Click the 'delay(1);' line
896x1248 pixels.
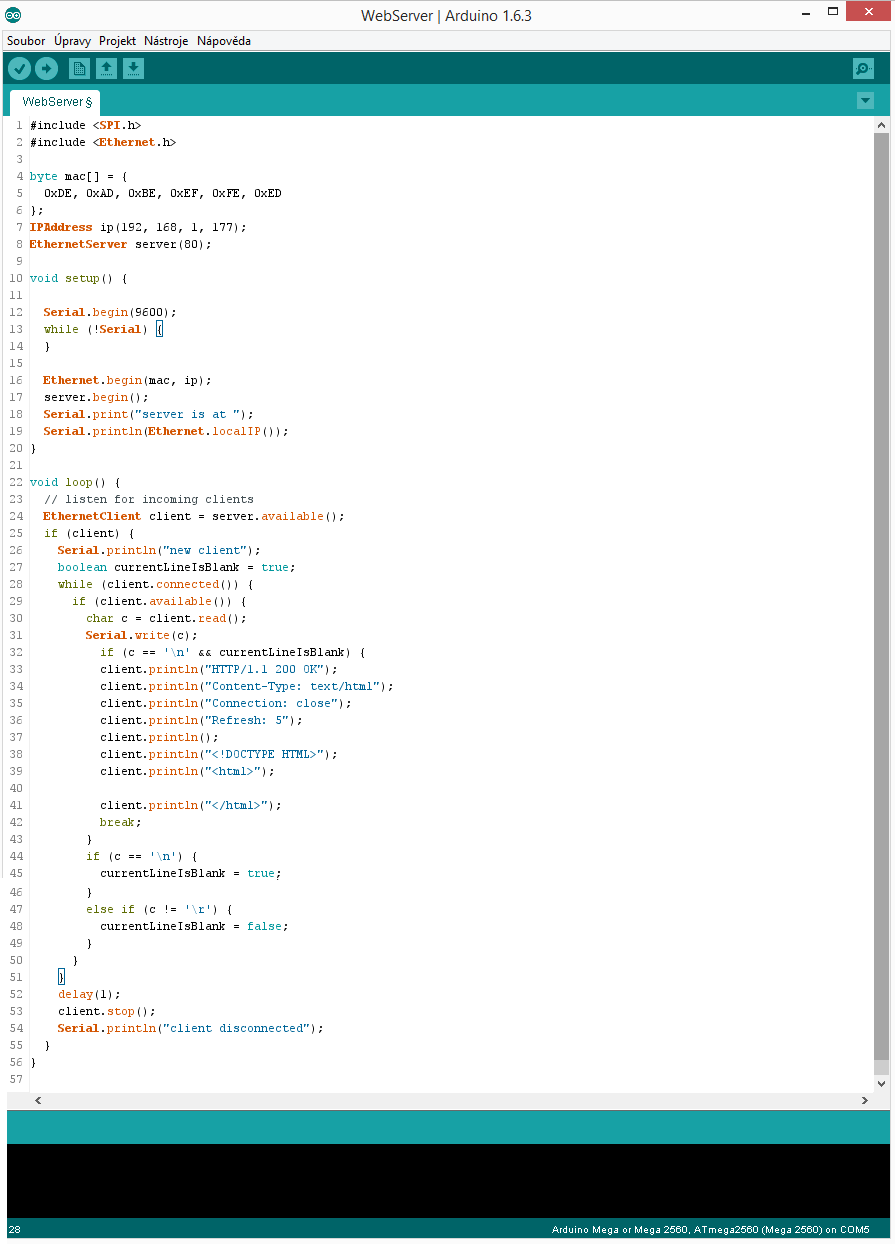[x=89, y=994]
